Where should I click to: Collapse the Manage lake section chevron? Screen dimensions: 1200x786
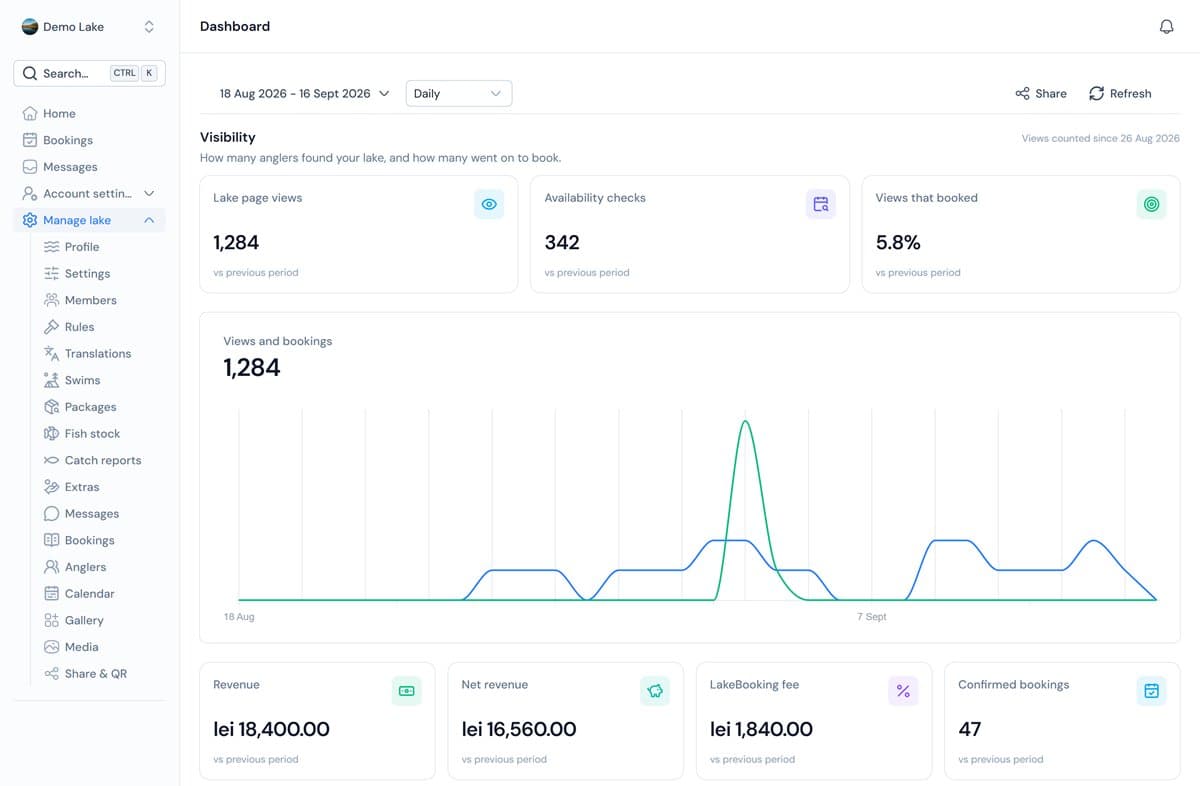pos(149,220)
